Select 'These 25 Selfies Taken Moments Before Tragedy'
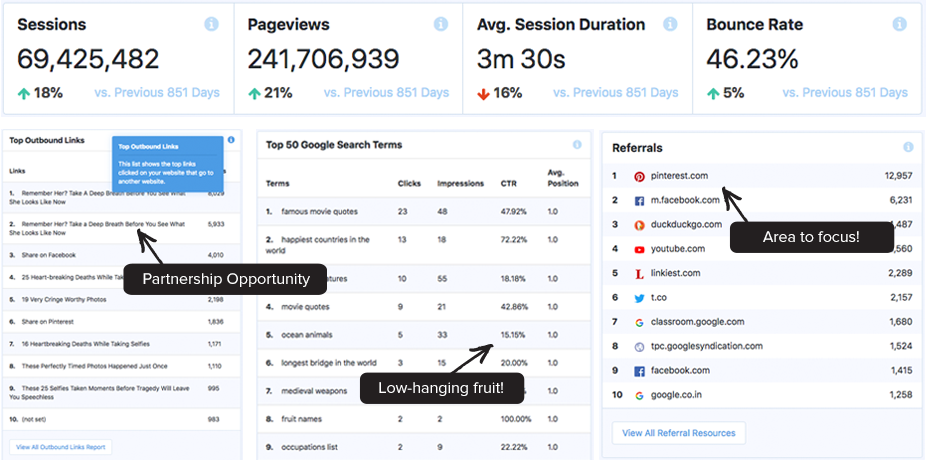Screen dimensions: 926x460 coord(99,393)
